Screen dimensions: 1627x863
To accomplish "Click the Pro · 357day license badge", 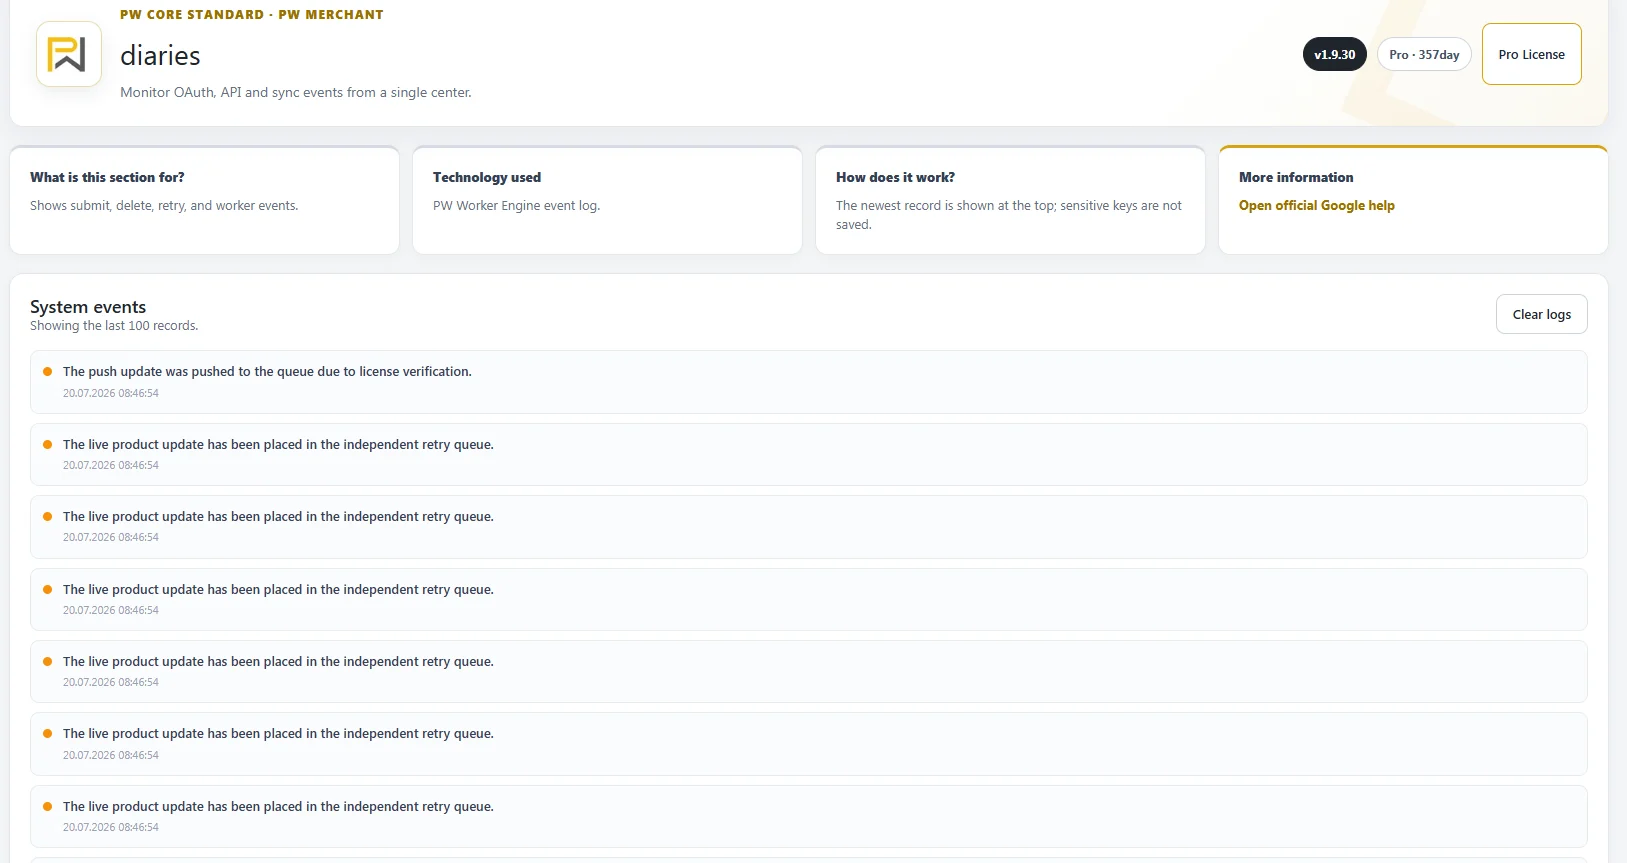I will 1424,54.
